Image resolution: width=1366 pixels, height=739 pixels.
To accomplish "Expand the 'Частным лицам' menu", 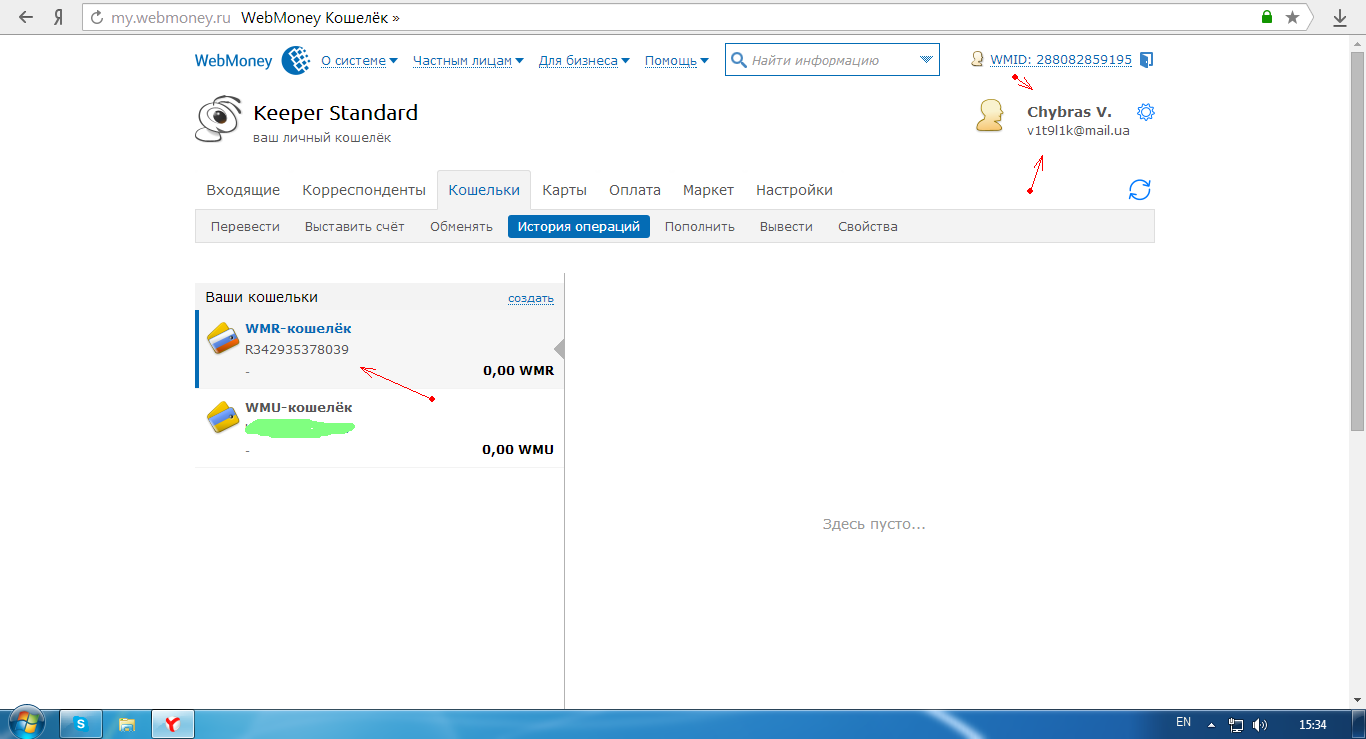I will coord(468,60).
